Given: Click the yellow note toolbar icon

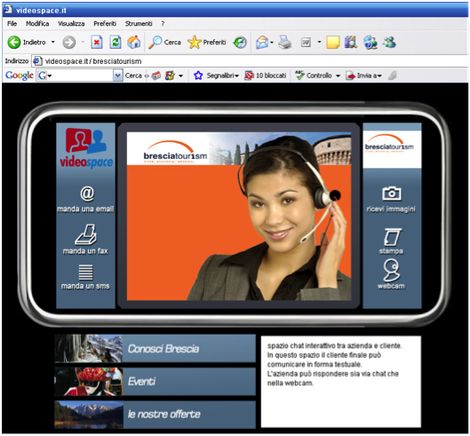Looking at the screenshot, I should coord(333,42).
